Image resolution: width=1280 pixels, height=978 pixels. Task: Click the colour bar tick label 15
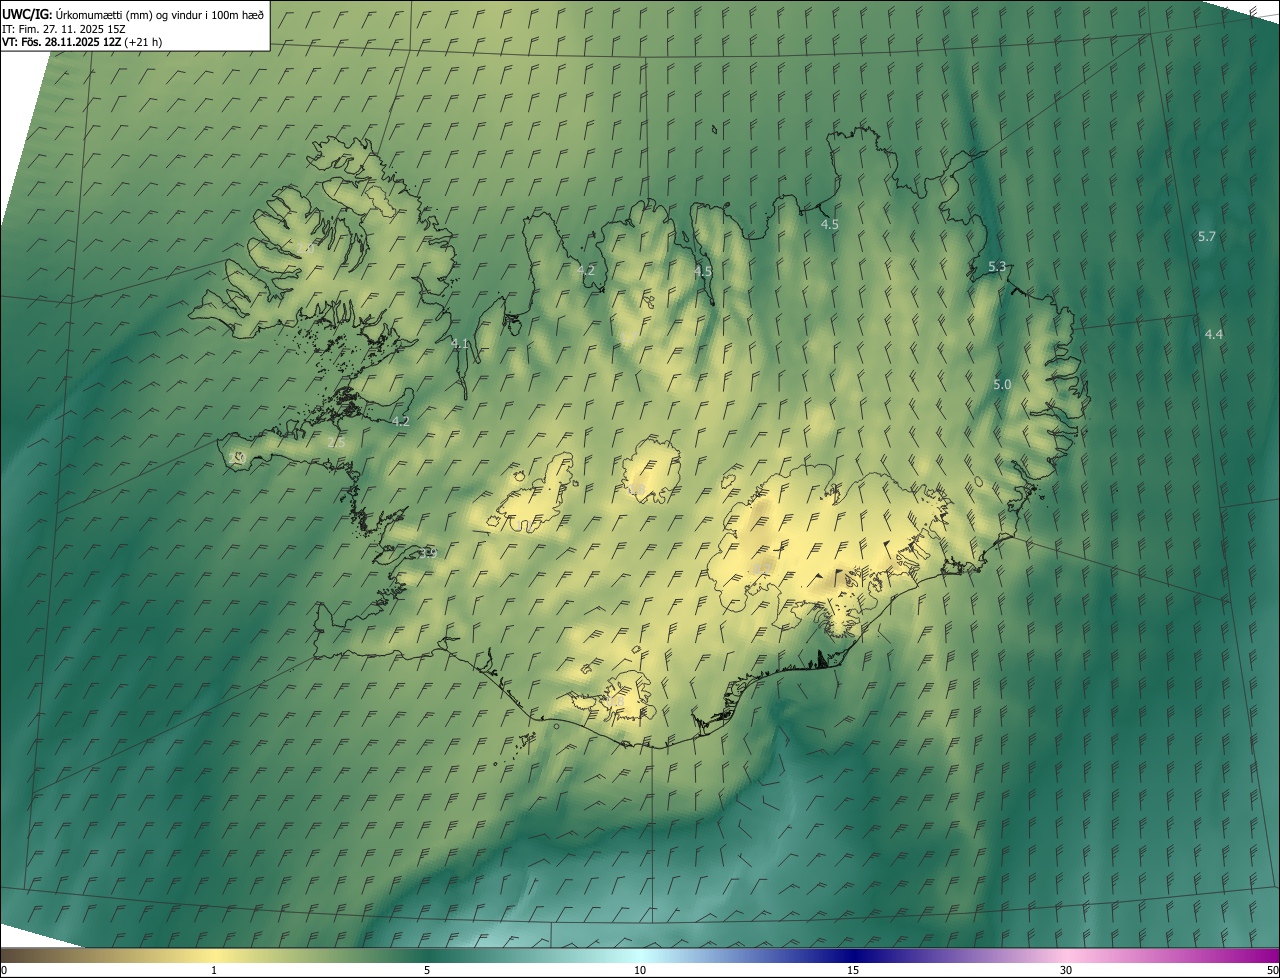click(x=853, y=970)
